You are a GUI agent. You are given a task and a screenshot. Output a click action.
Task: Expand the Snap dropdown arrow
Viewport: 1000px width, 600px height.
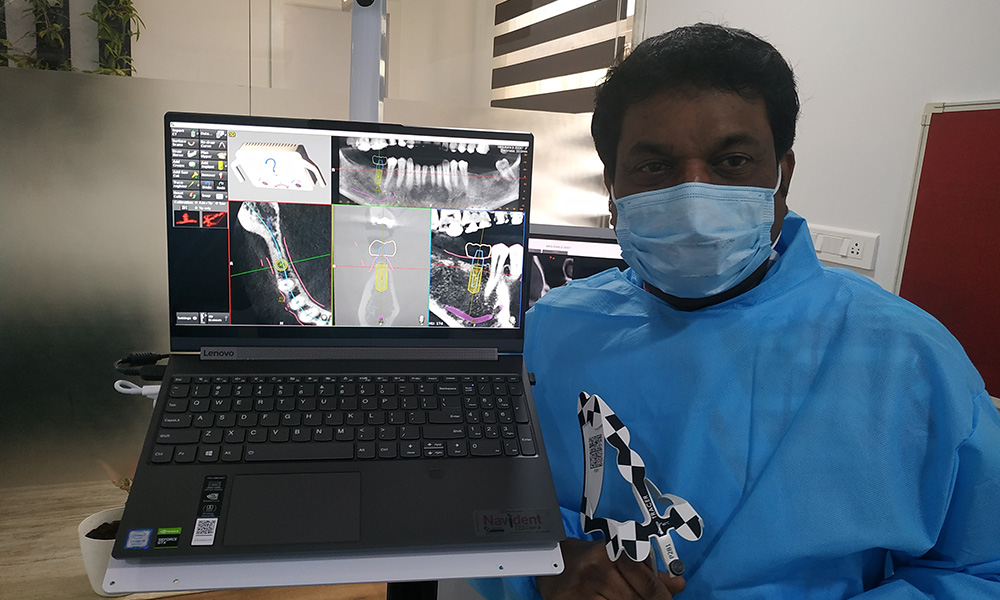coord(226,196)
